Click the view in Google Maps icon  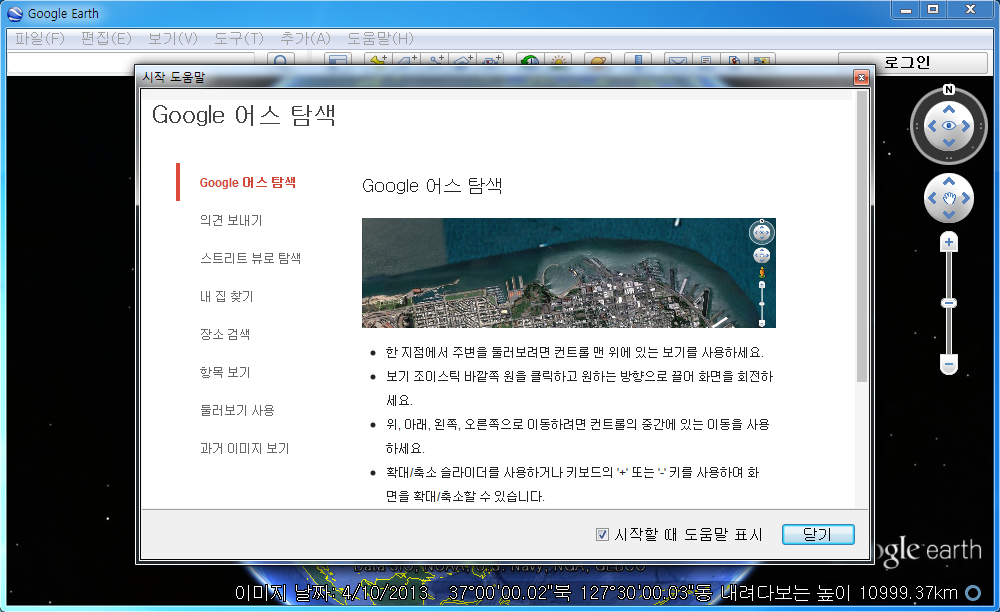tap(735, 60)
